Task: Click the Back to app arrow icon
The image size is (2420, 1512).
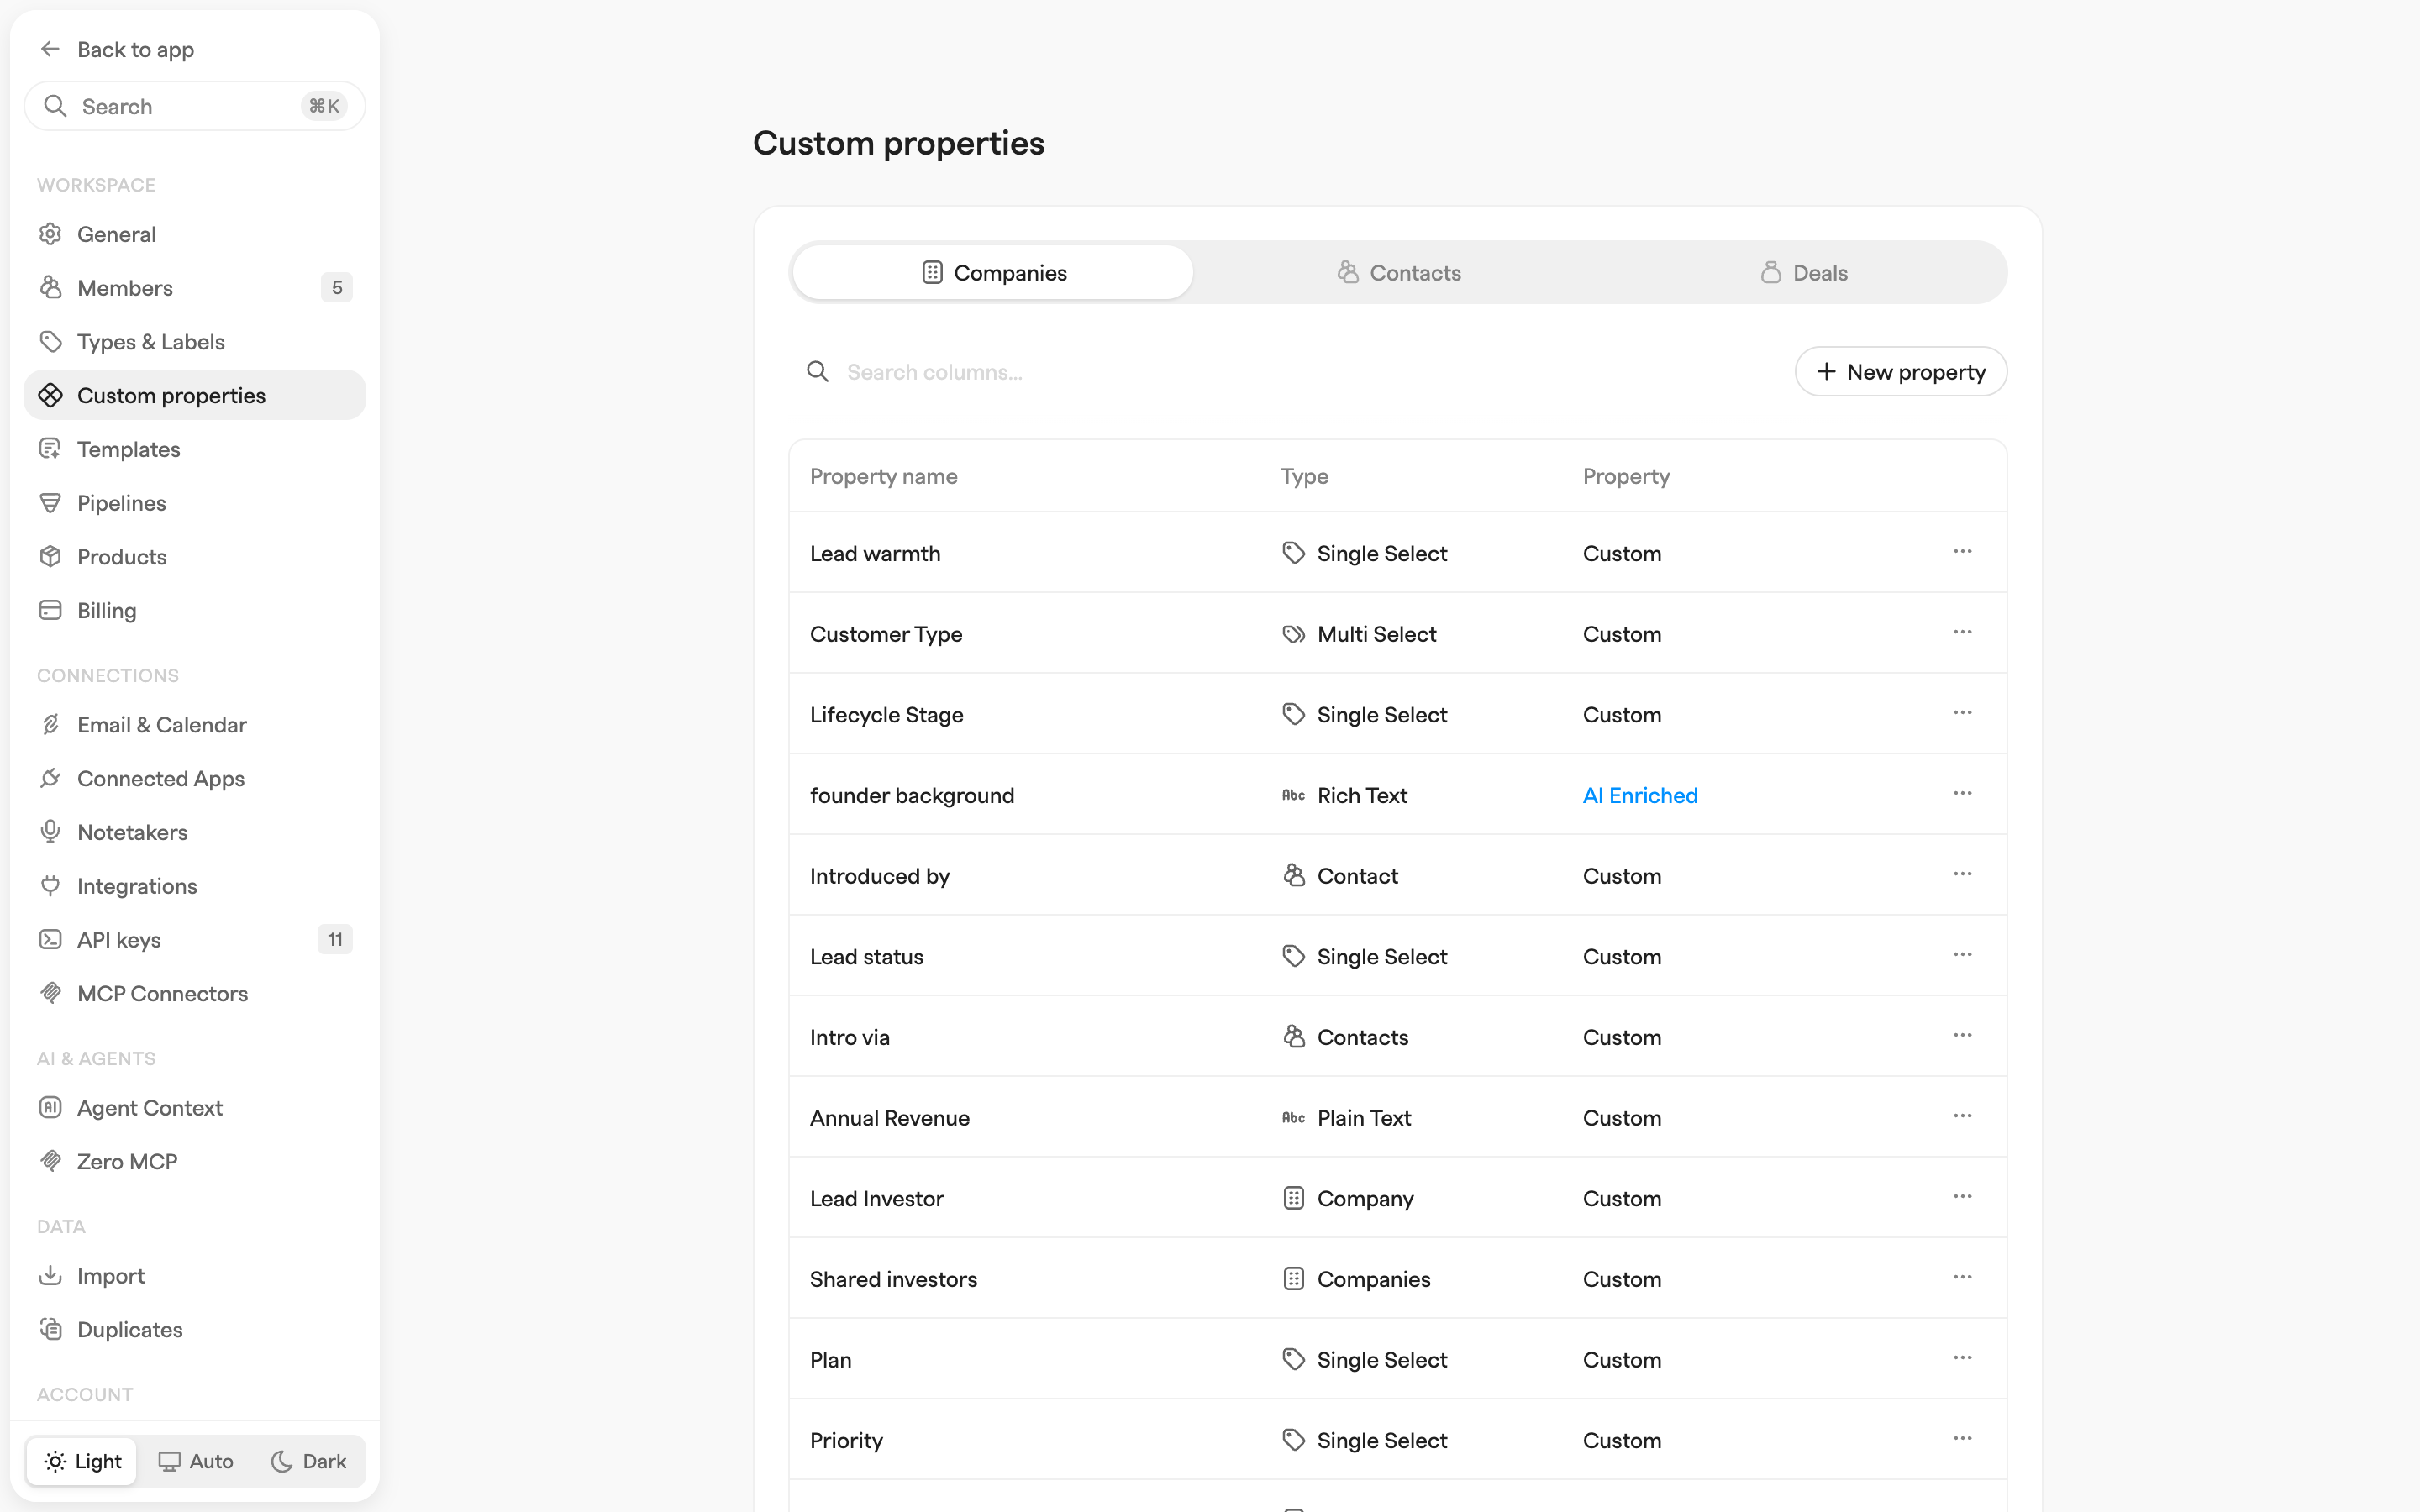Action: pyautogui.click(x=50, y=49)
